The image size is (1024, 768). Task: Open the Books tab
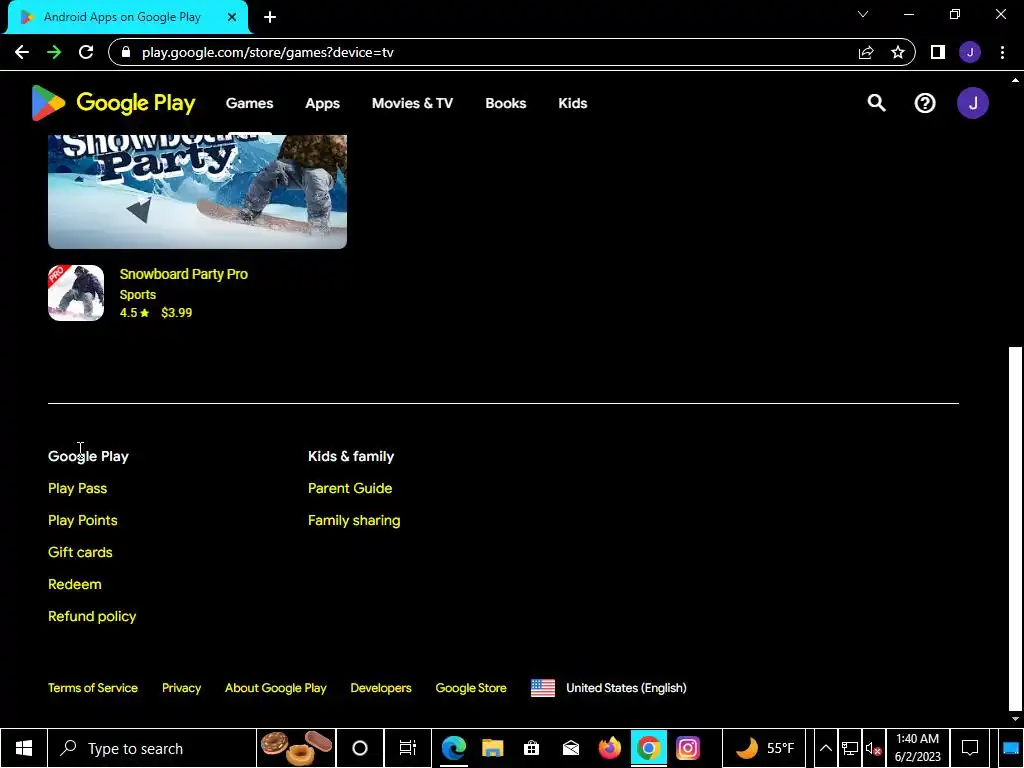click(505, 103)
